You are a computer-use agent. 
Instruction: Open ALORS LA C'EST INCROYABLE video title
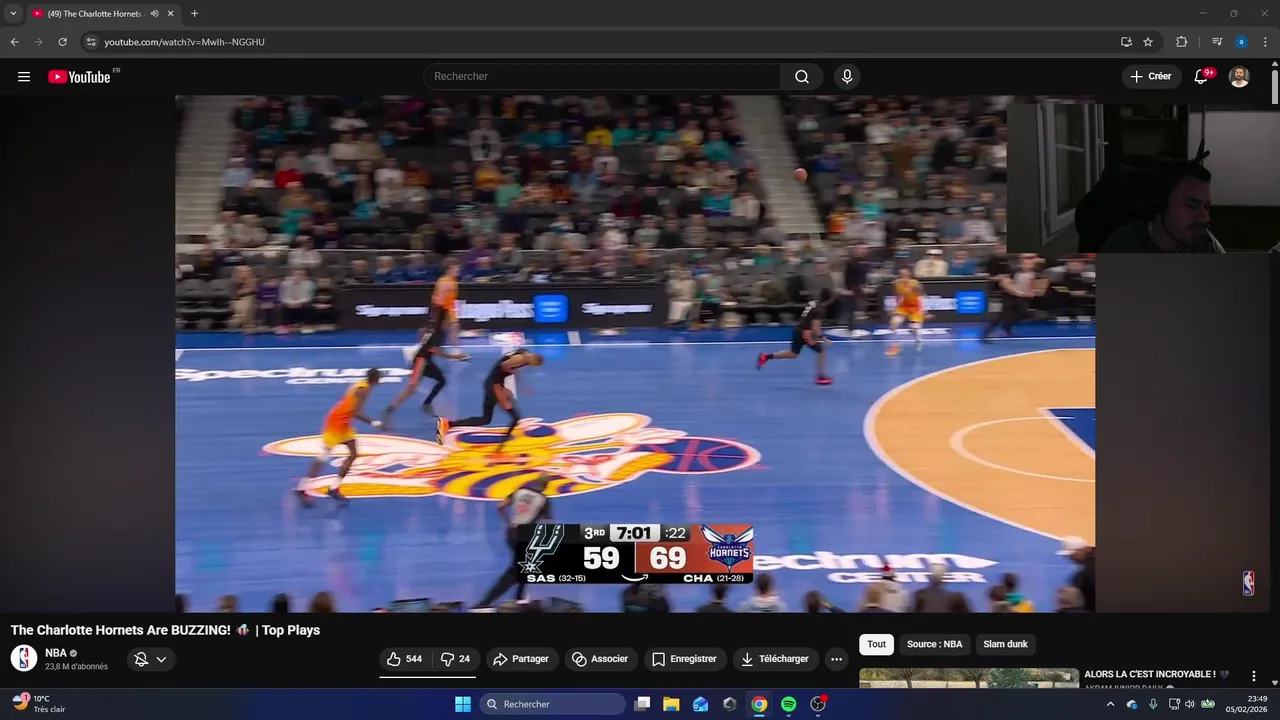click(1157, 674)
